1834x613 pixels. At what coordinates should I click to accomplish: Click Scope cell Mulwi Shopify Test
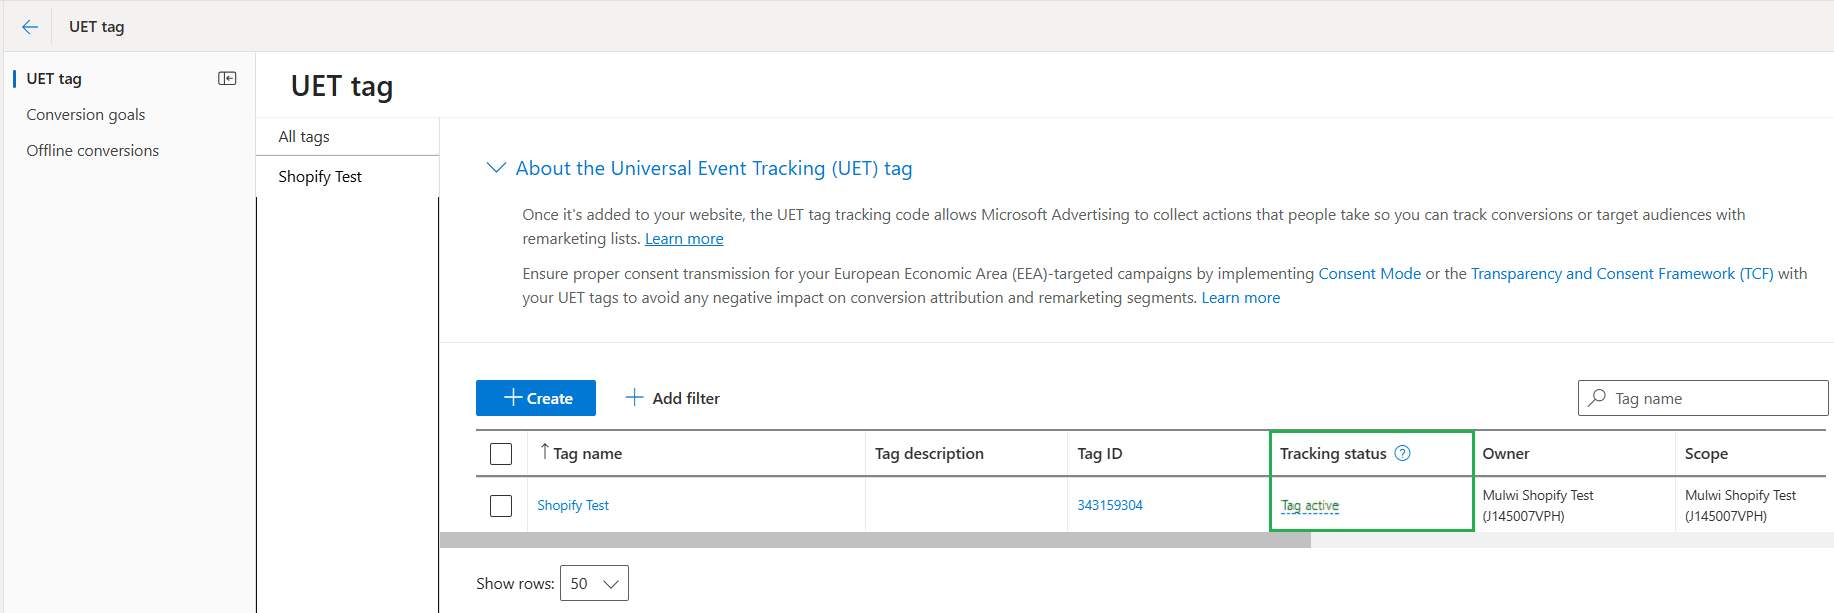(x=1740, y=505)
